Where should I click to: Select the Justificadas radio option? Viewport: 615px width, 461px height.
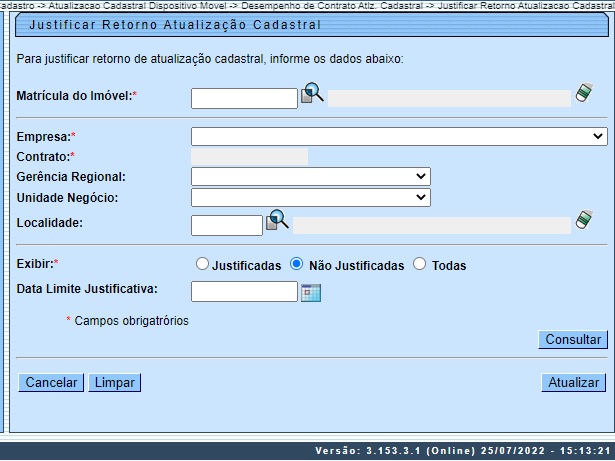point(203,265)
